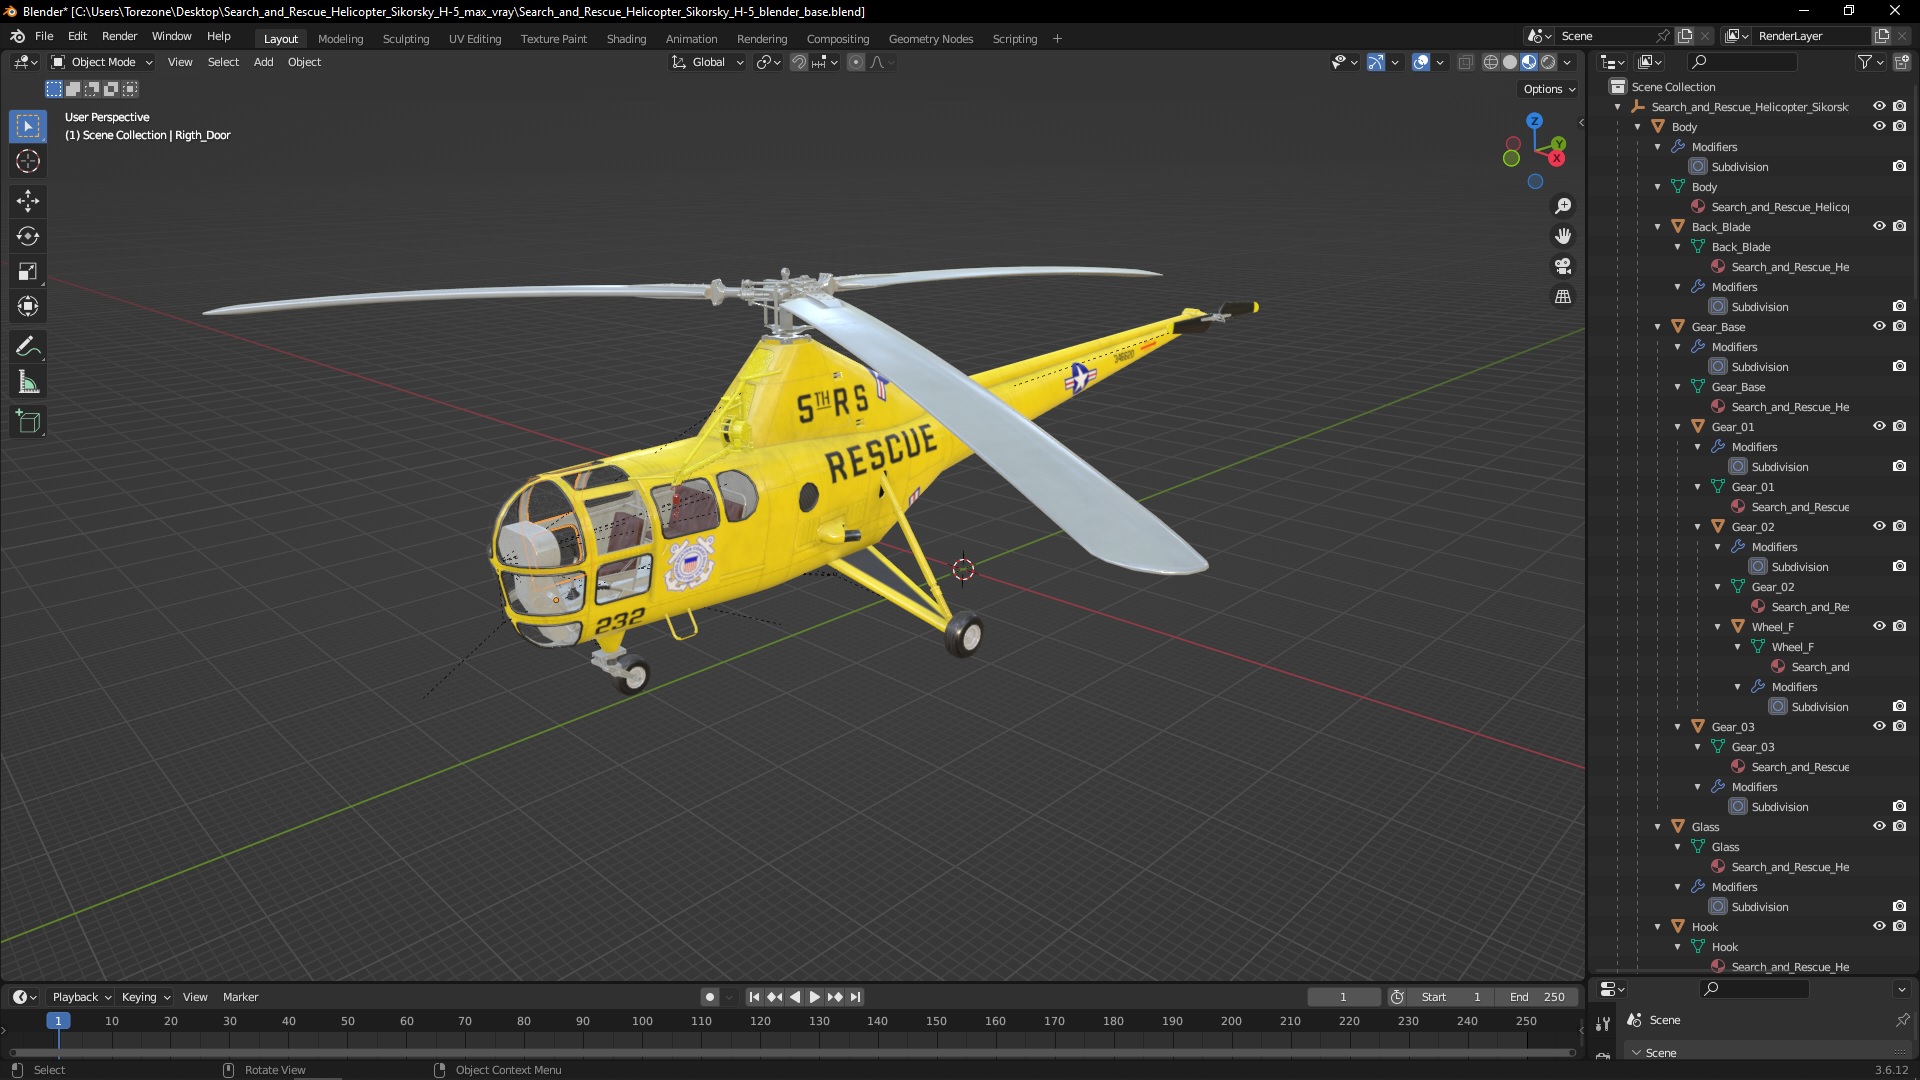The height and width of the screenshot is (1080, 1920).
Task: Switch to Shading workspace tab
Action: click(x=626, y=39)
